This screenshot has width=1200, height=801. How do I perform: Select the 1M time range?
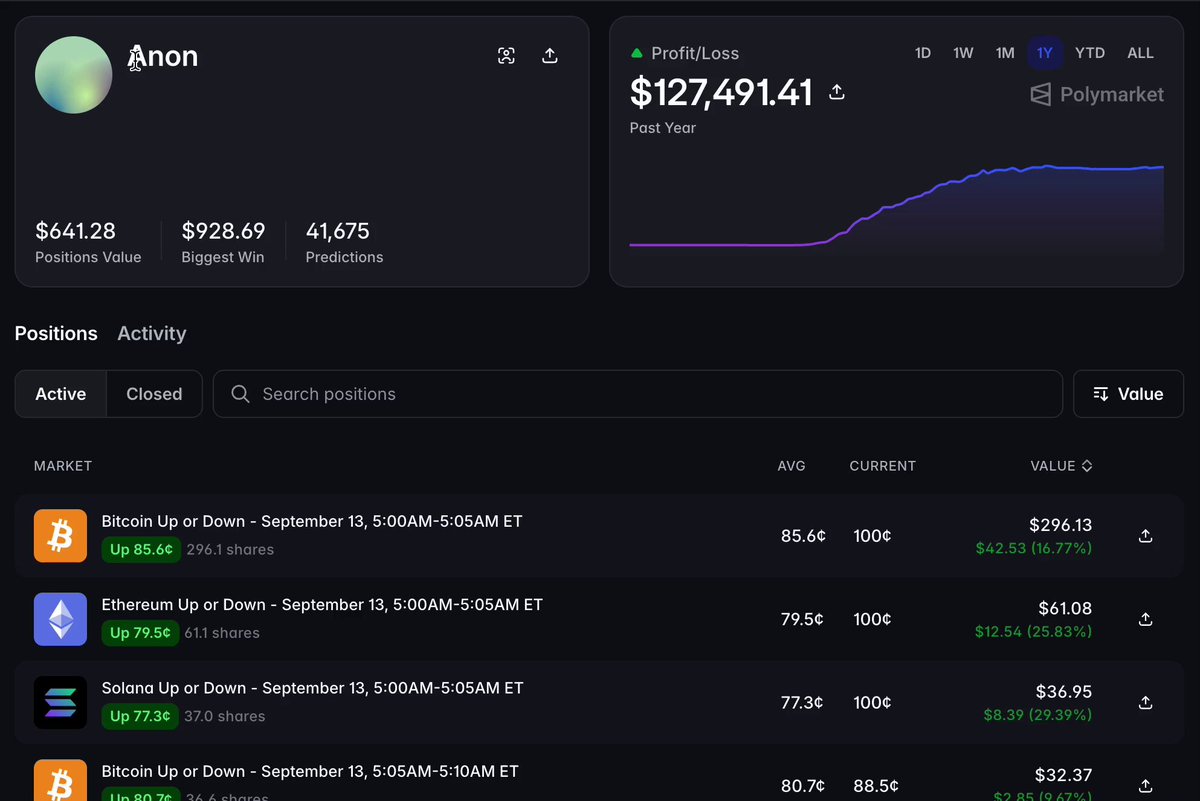(x=1005, y=53)
